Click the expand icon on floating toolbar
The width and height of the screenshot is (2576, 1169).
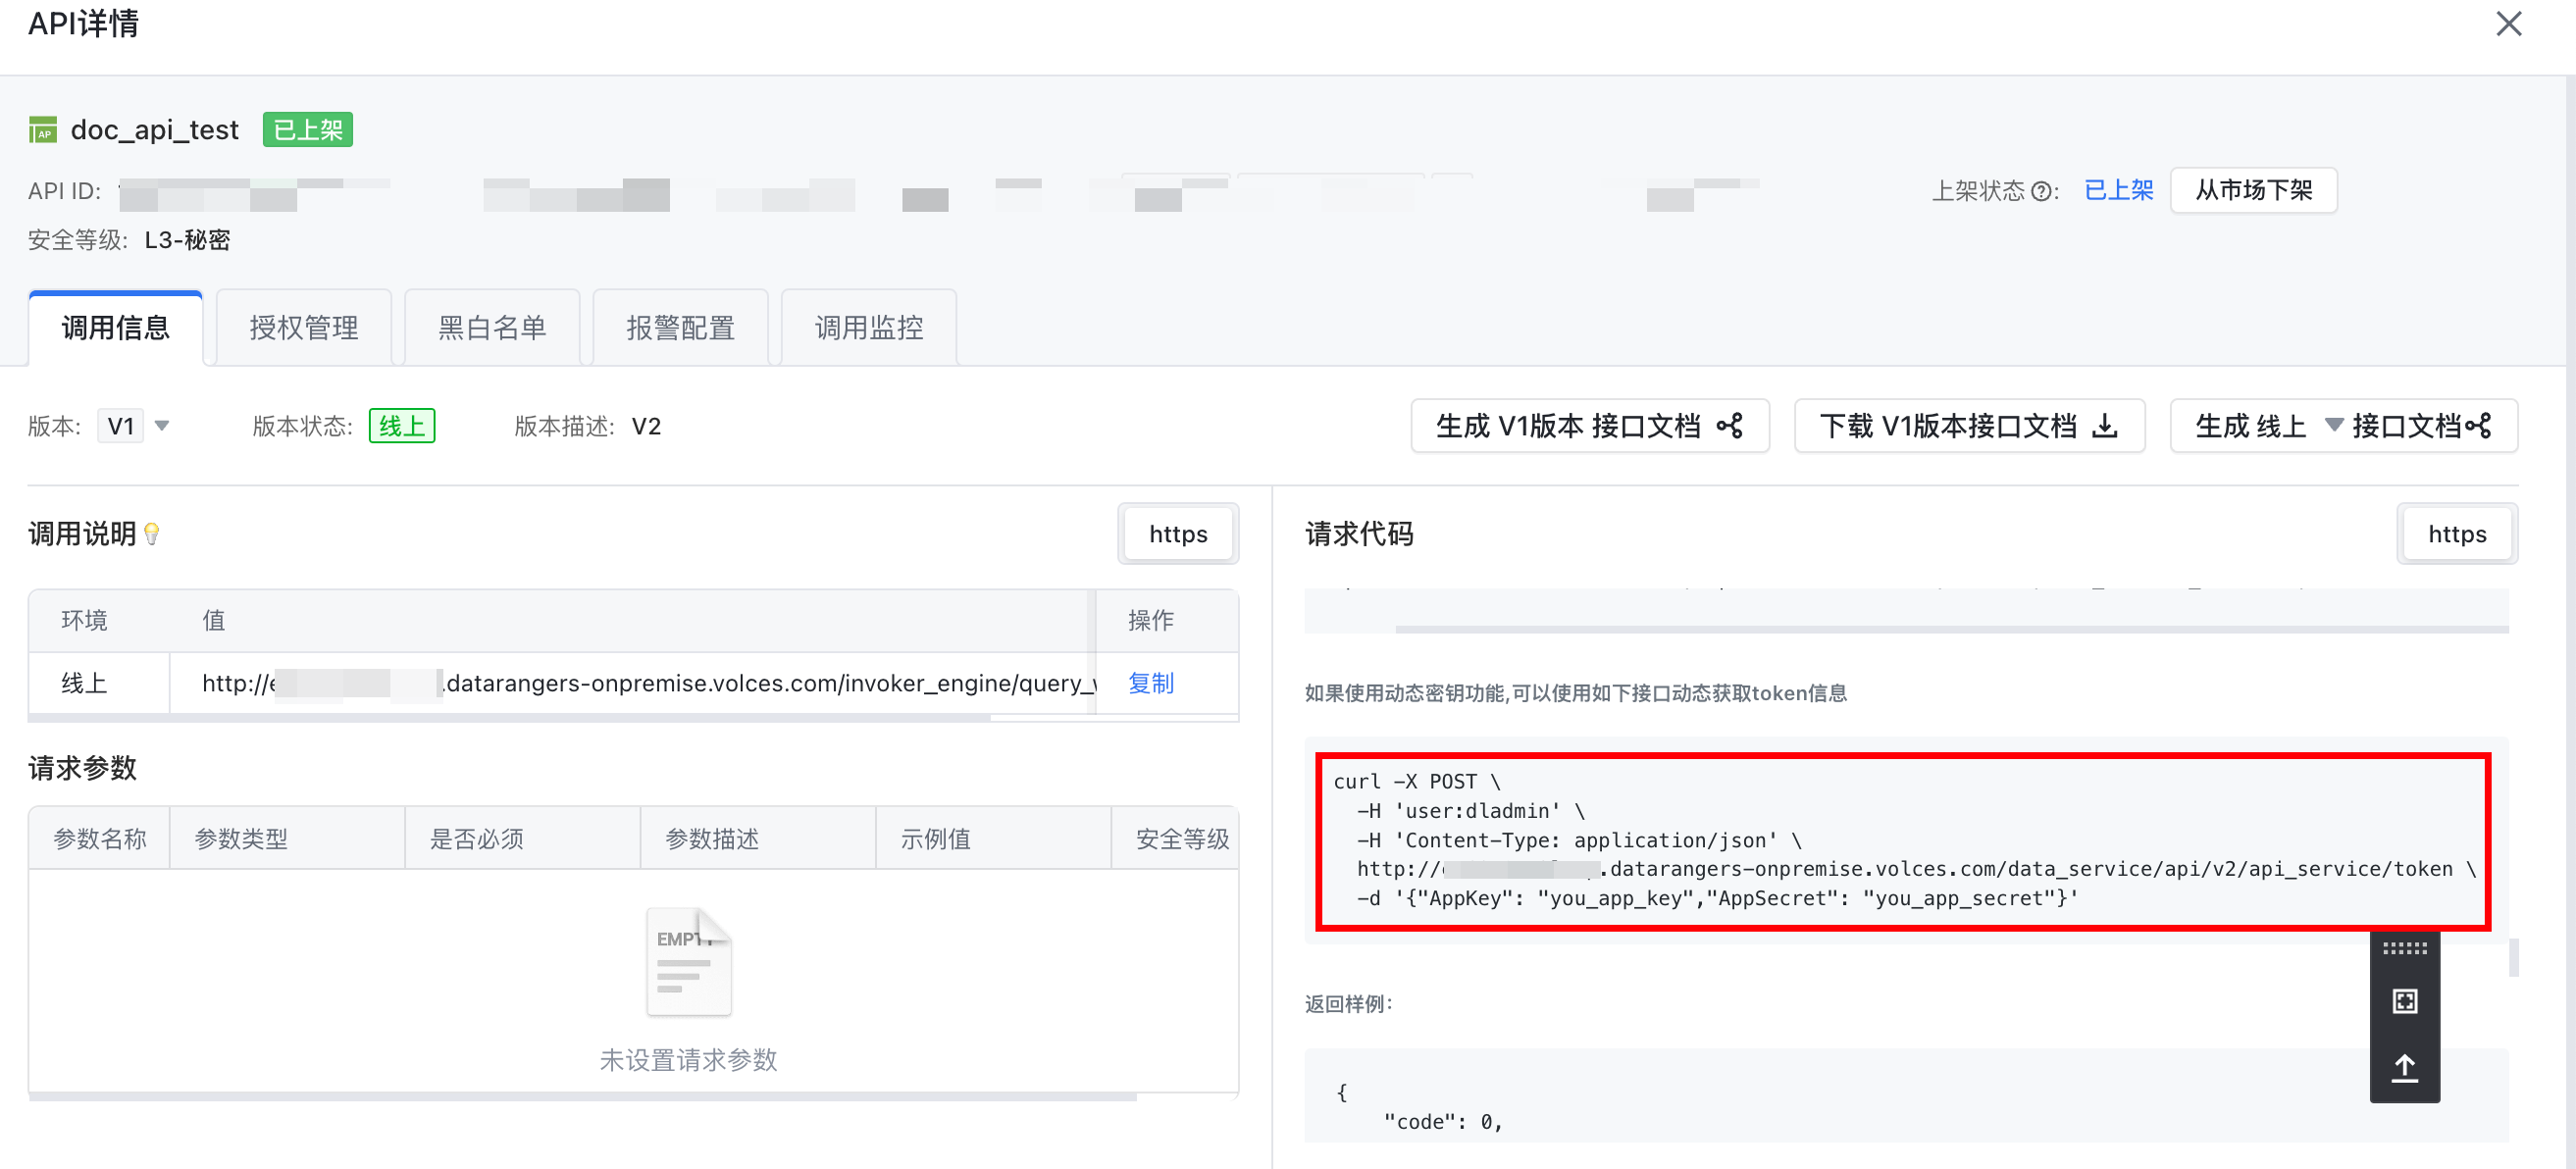click(x=2404, y=1001)
